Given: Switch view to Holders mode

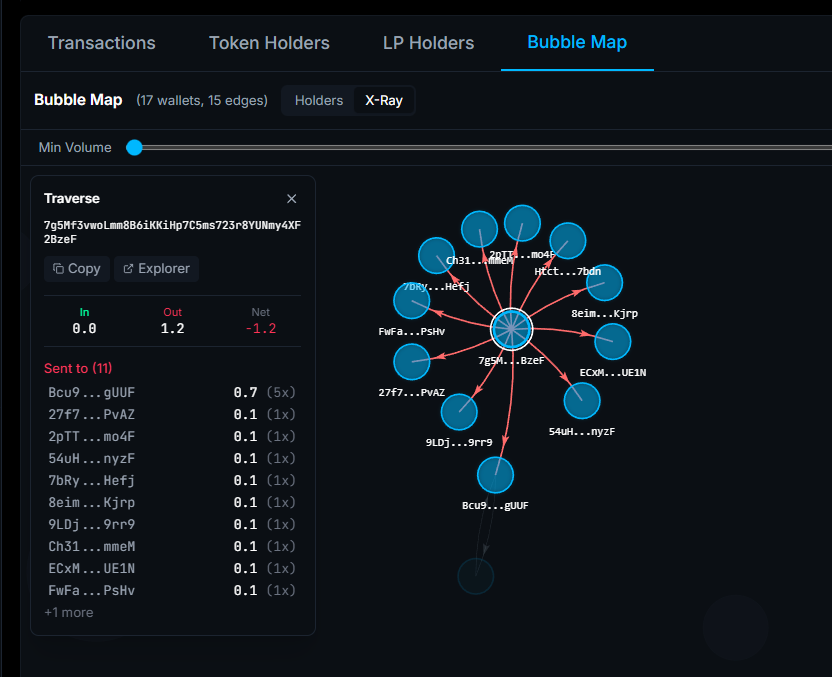Looking at the screenshot, I should click(x=319, y=100).
